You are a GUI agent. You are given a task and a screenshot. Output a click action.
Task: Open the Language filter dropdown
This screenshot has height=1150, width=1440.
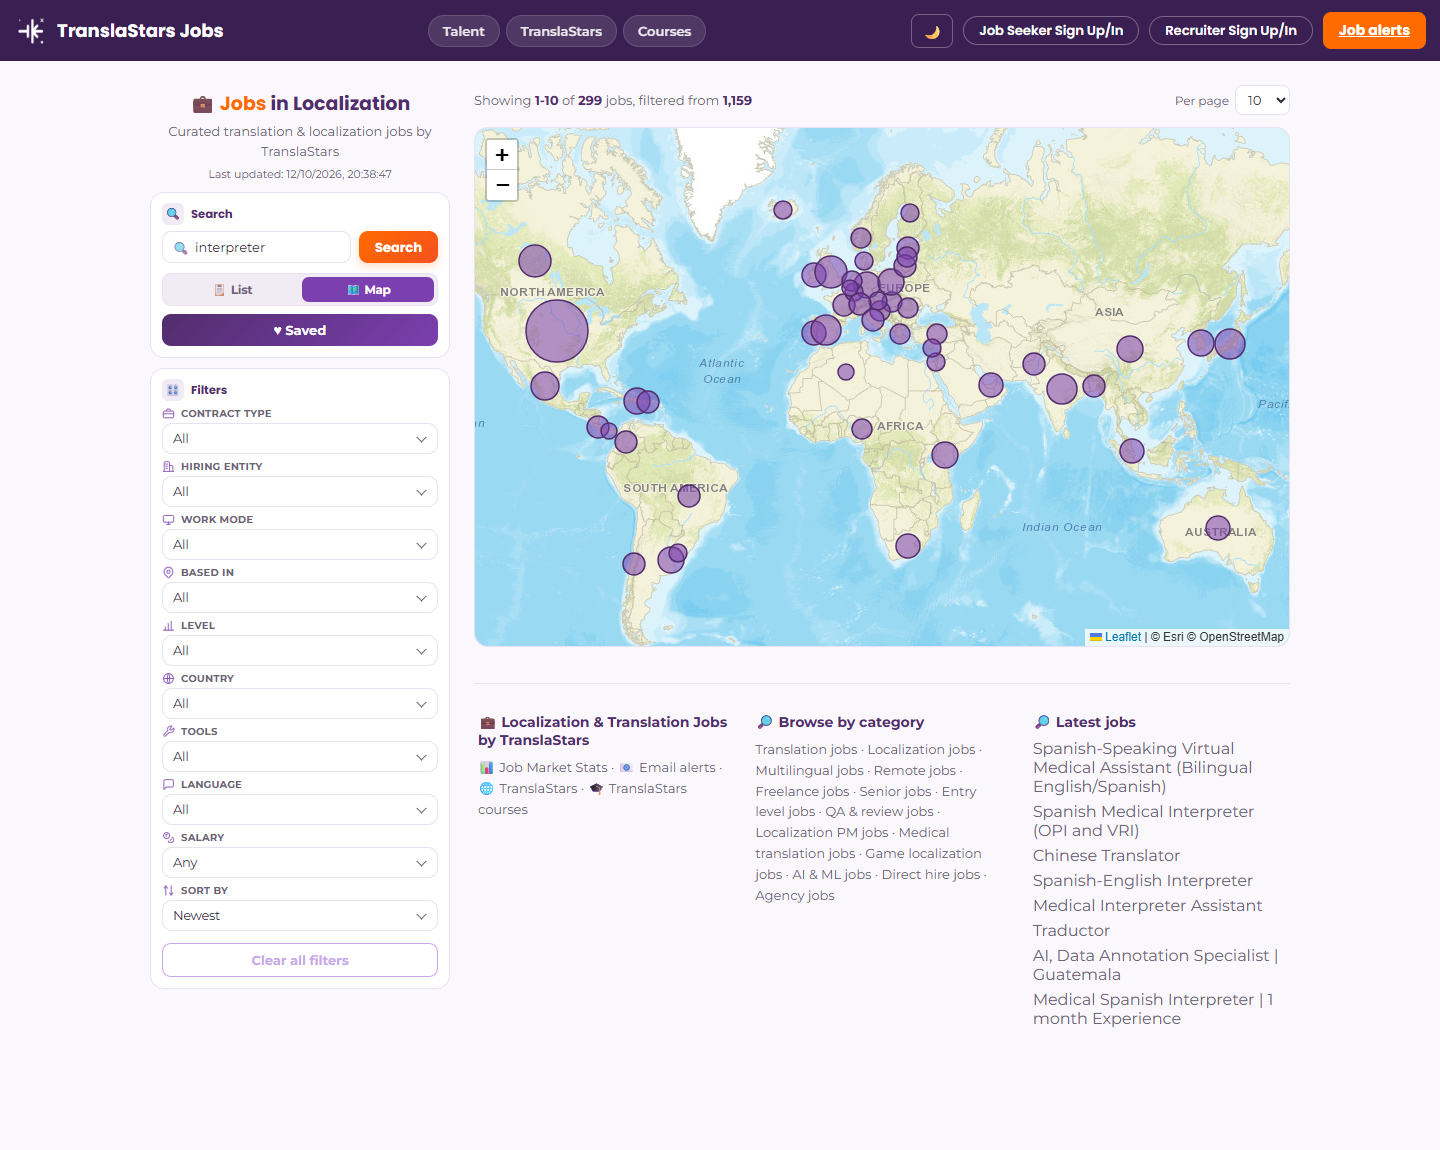click(300, 810)
